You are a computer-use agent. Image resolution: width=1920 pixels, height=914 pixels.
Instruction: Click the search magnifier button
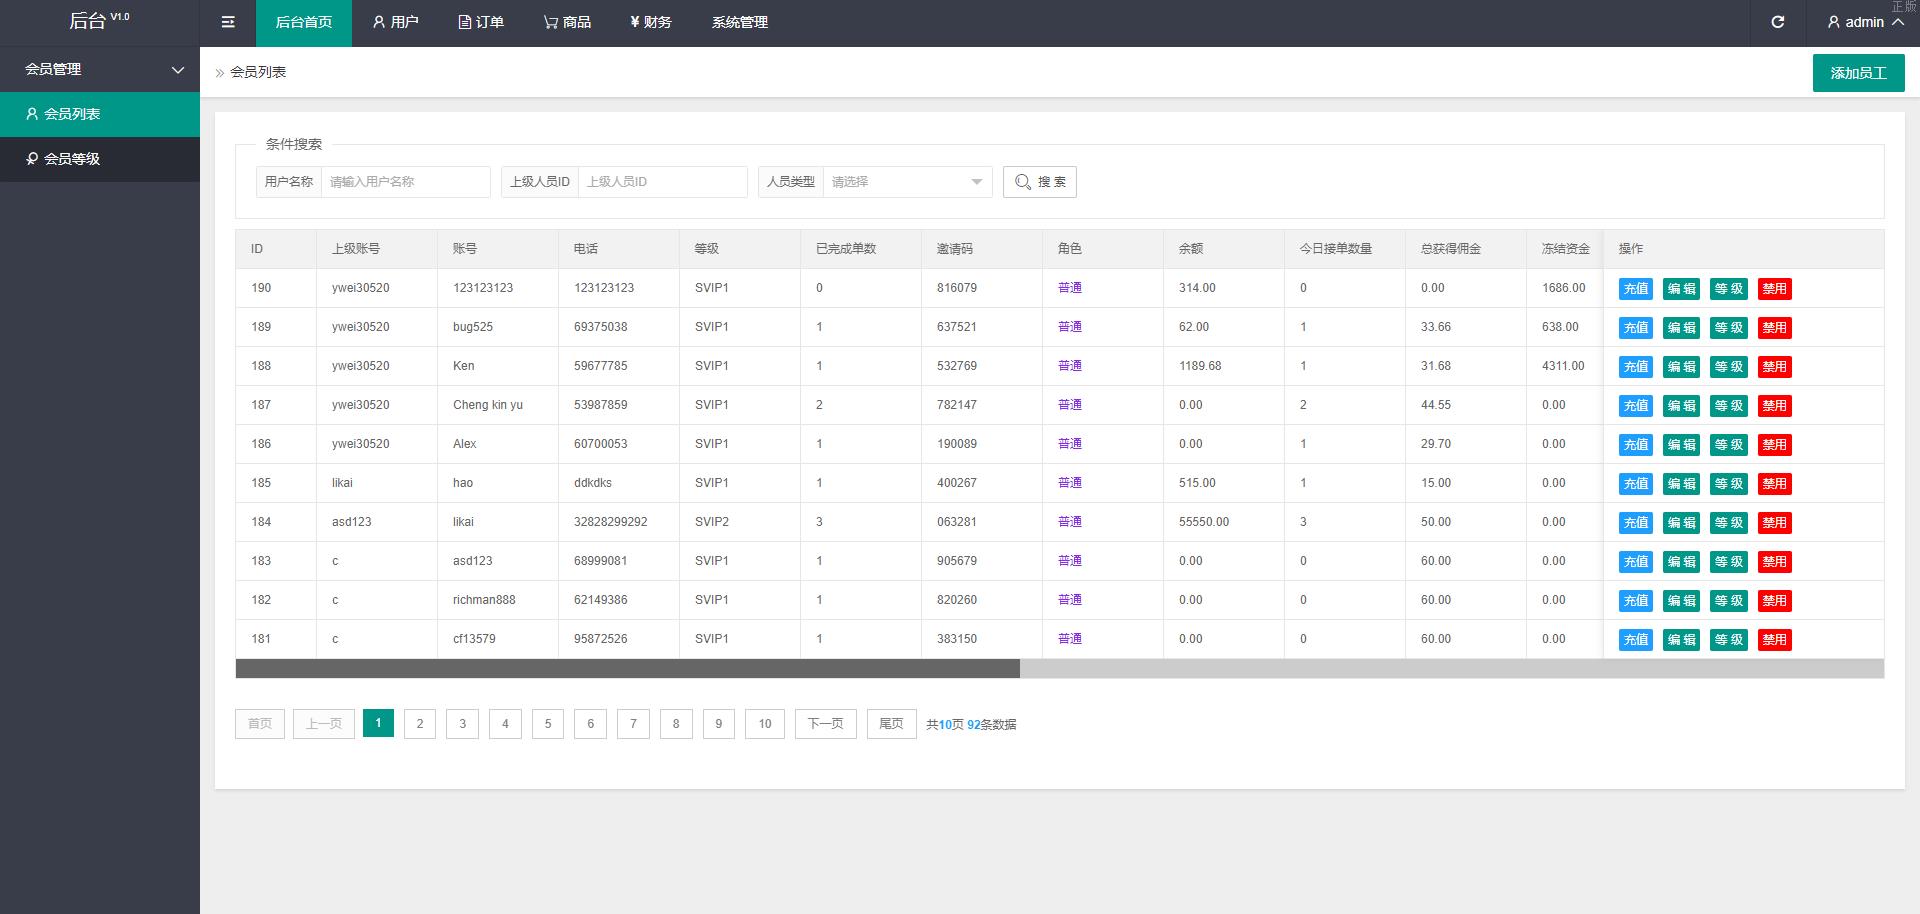tap(1039, 182)
